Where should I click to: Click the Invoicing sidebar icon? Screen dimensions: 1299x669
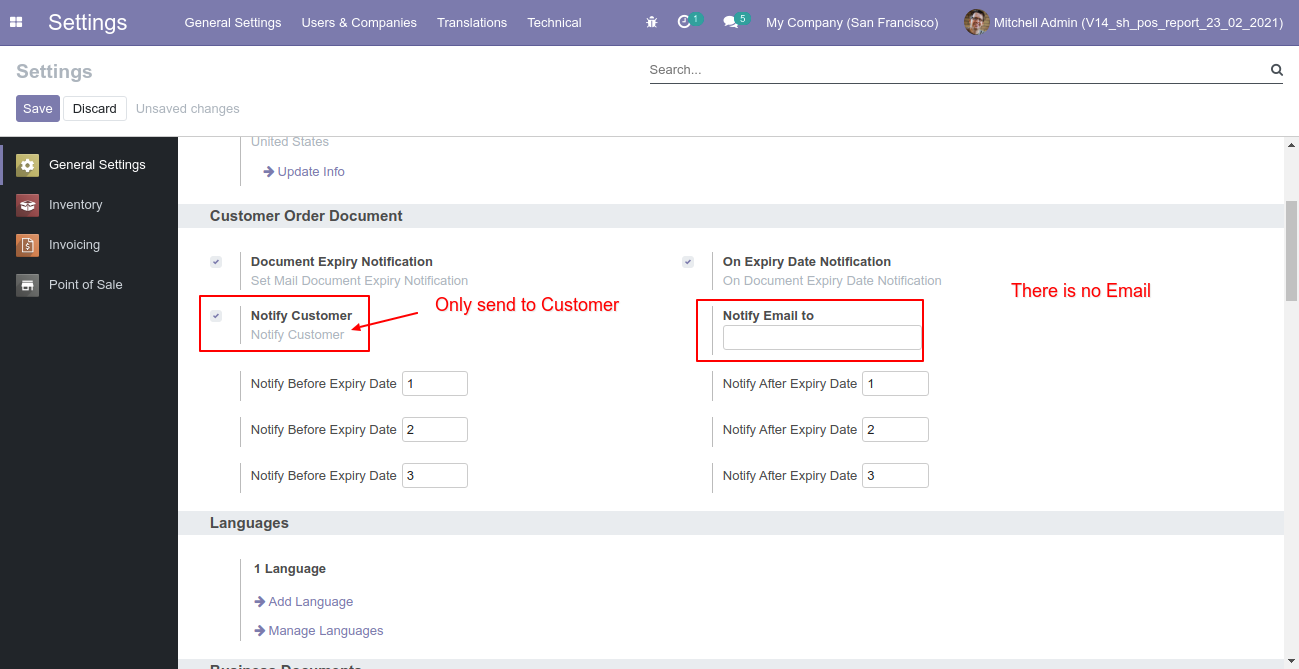[28, 245]
